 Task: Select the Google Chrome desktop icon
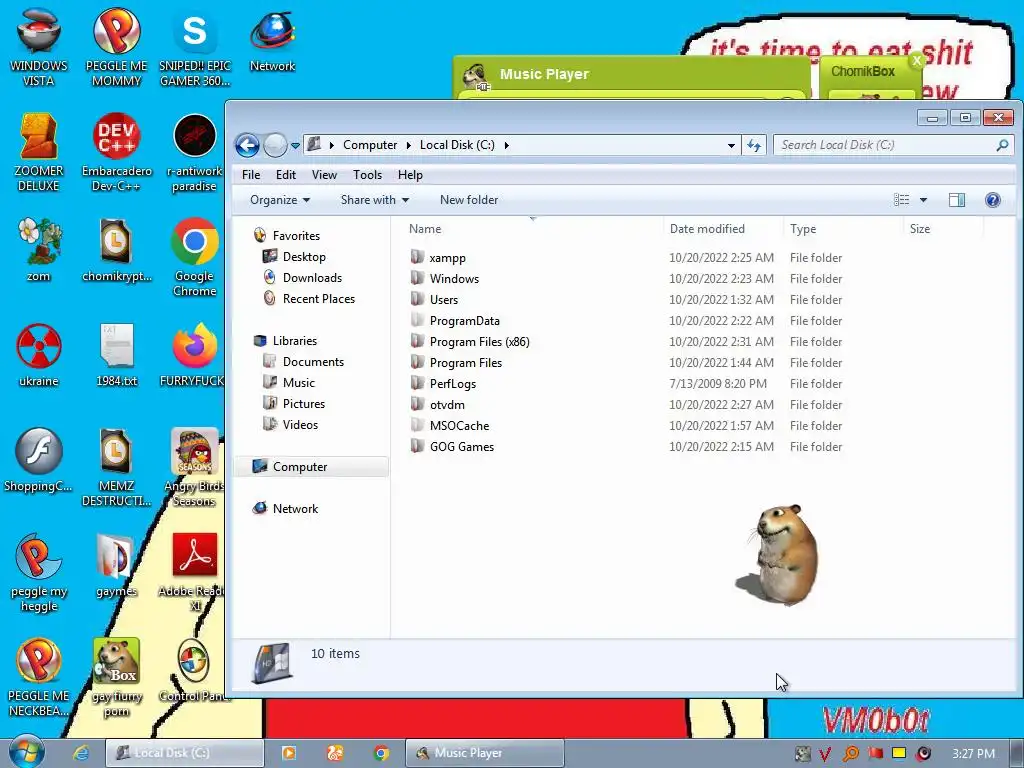click(x=195, y=257)
